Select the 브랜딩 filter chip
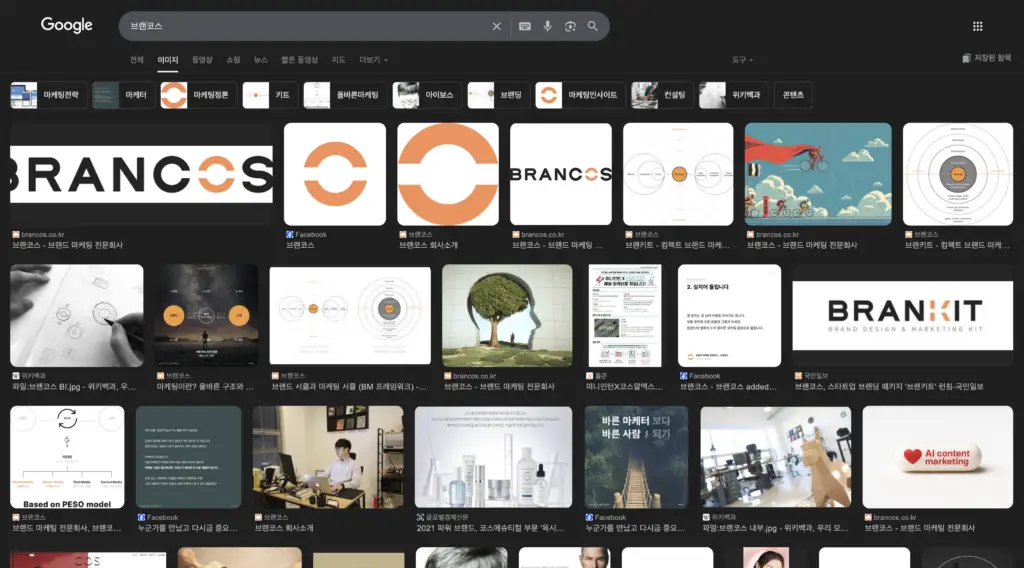Image resolution: width=1024 pixels, height=568 pixels. point(498,95)
